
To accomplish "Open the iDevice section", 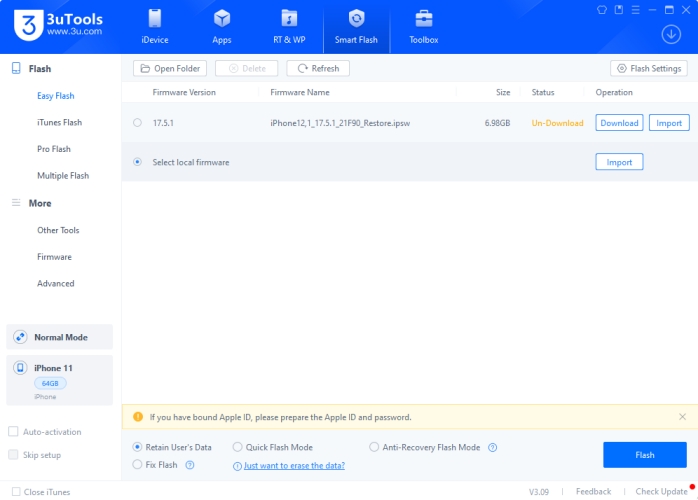I will pos(155,27).
